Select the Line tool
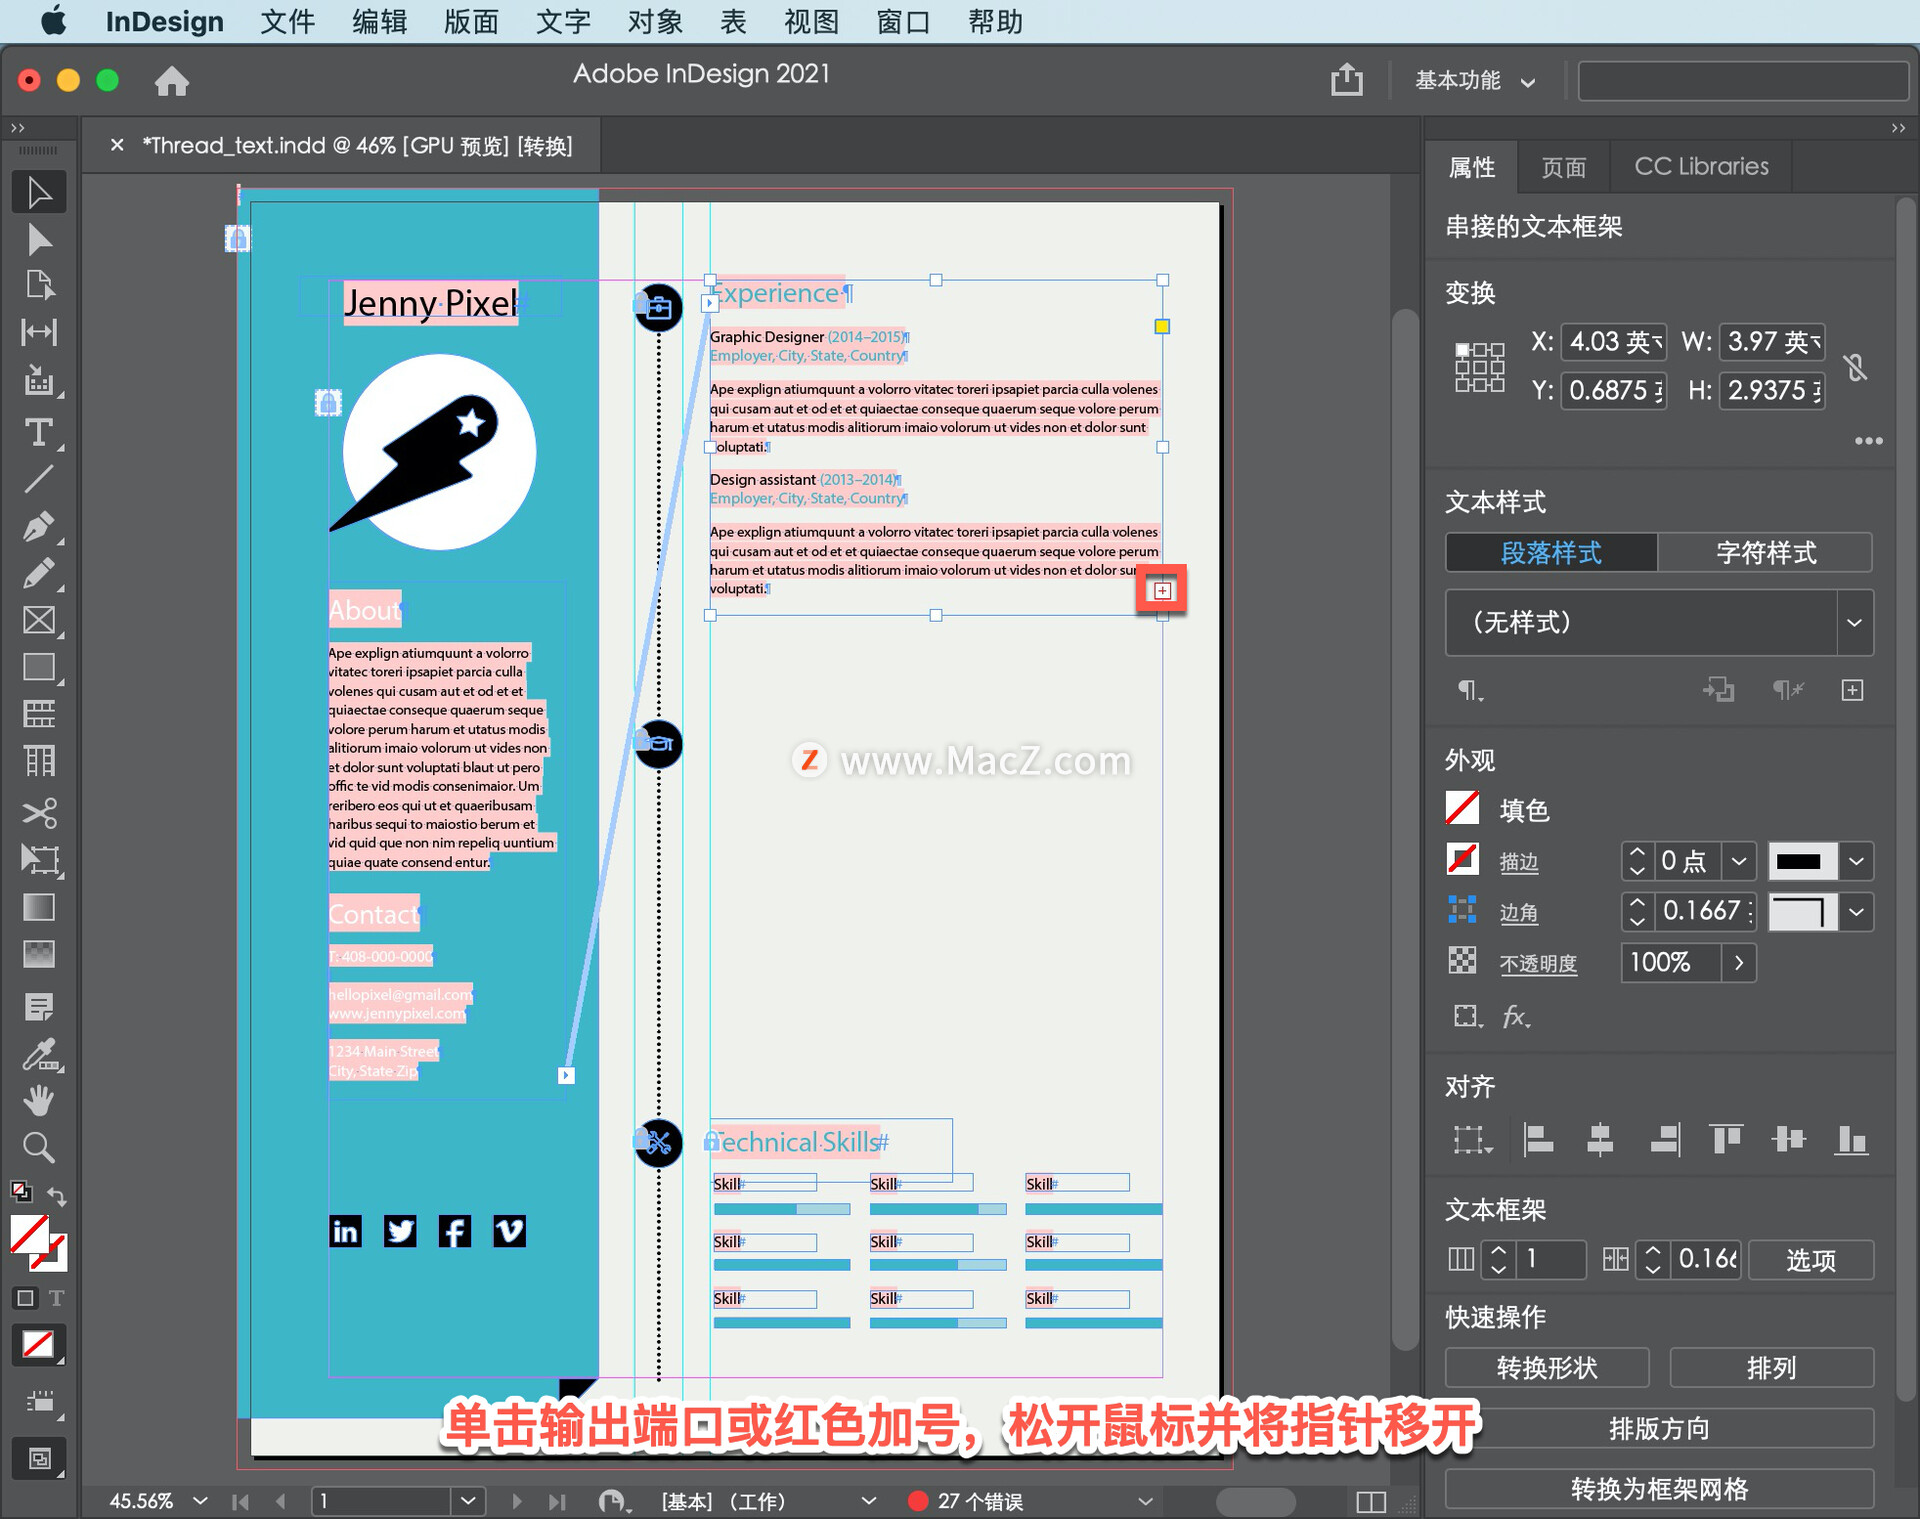Viewport: 1920px width, 1519px height. (x=39, y=480)
